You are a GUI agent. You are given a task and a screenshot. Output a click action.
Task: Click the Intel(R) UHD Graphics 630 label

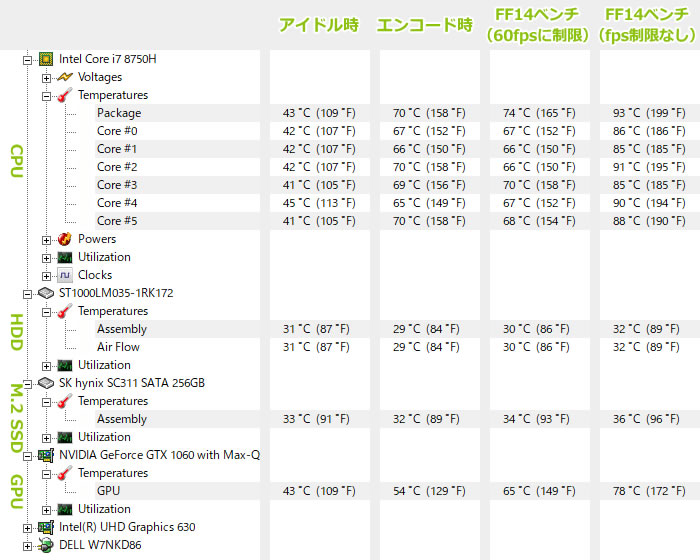point(127,527)
